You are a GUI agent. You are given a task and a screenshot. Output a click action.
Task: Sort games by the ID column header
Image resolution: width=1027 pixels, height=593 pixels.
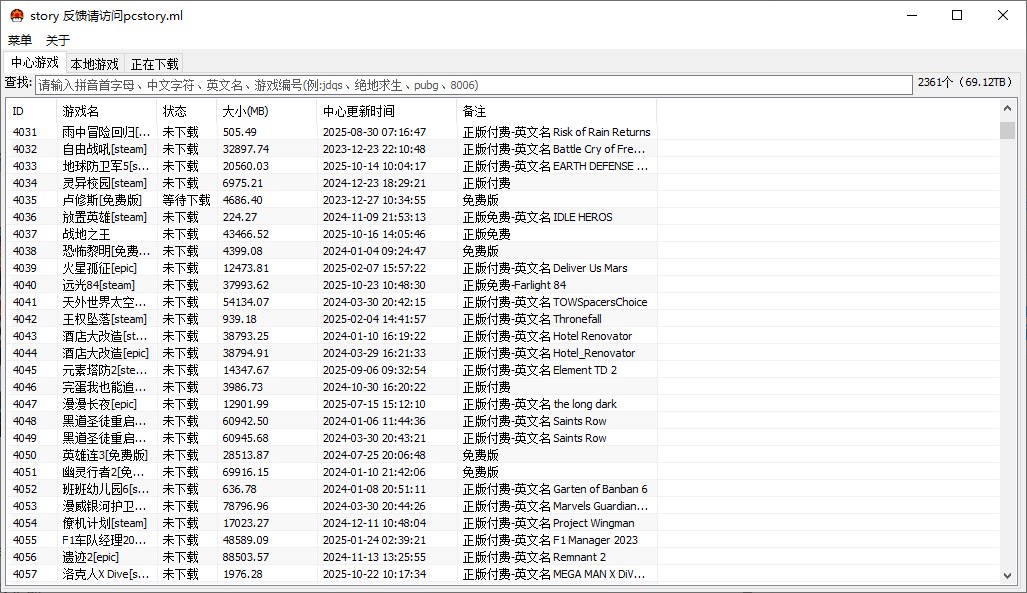click(30, 111)
